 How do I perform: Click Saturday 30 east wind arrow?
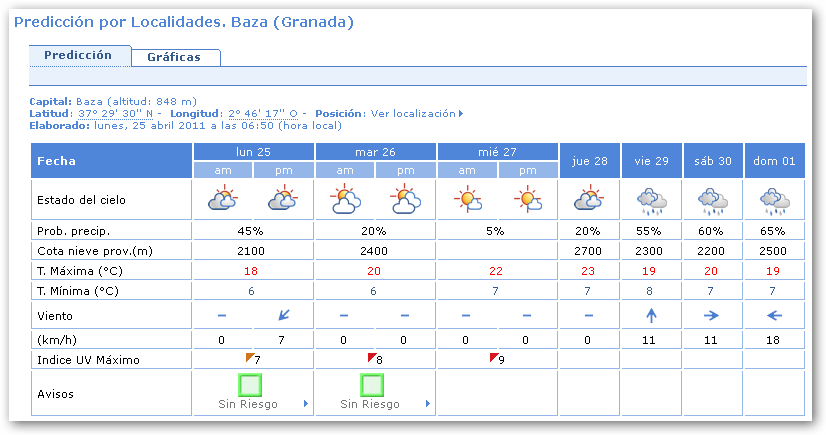click(712, 315)
